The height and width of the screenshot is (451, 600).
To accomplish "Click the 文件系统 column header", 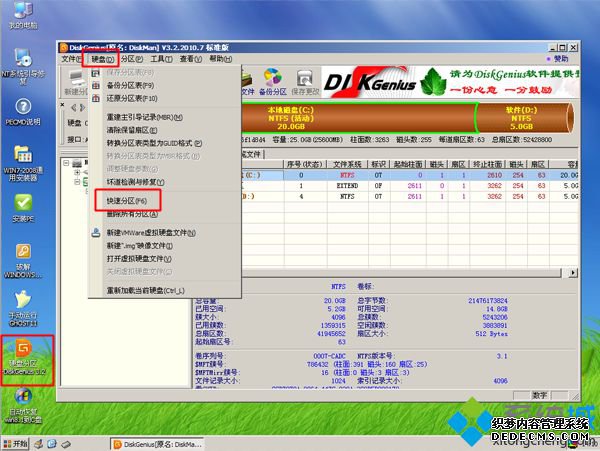I will tap(347, 164).
